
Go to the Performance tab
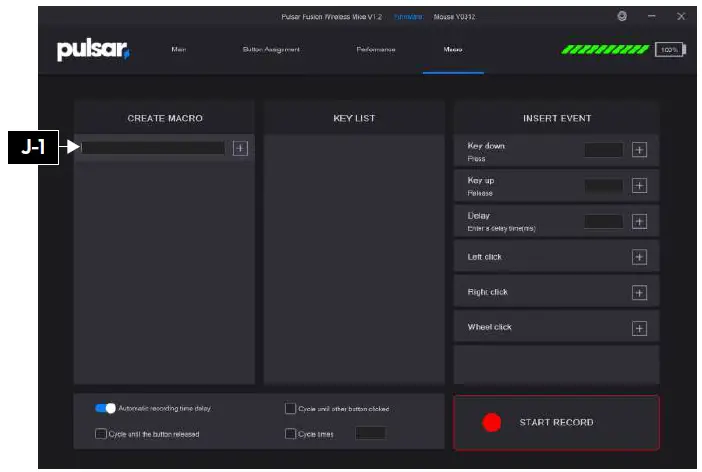click(376, 49)
